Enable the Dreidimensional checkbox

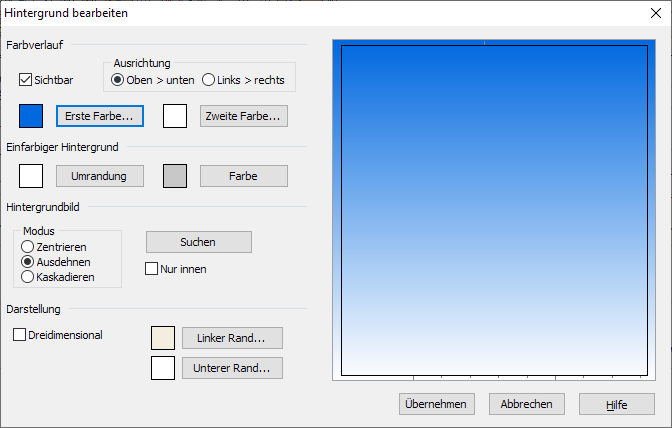(20, 336)
